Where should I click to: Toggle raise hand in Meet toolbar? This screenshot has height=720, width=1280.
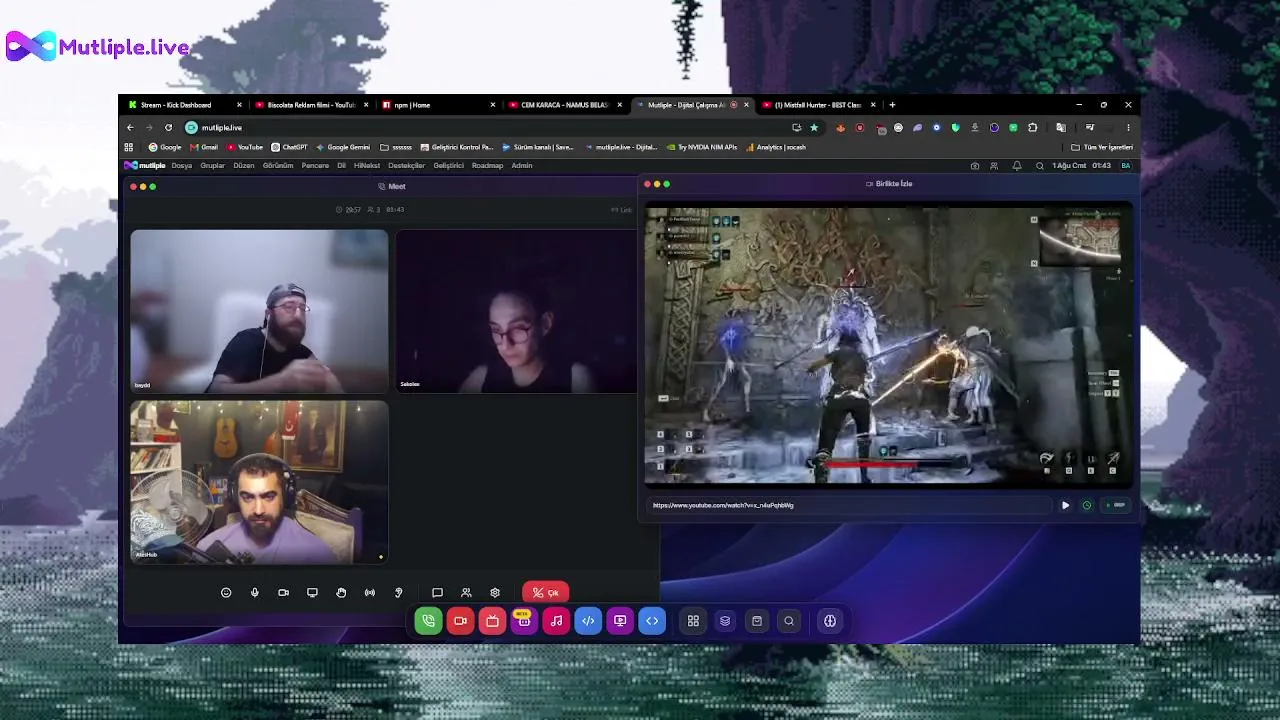341,593
